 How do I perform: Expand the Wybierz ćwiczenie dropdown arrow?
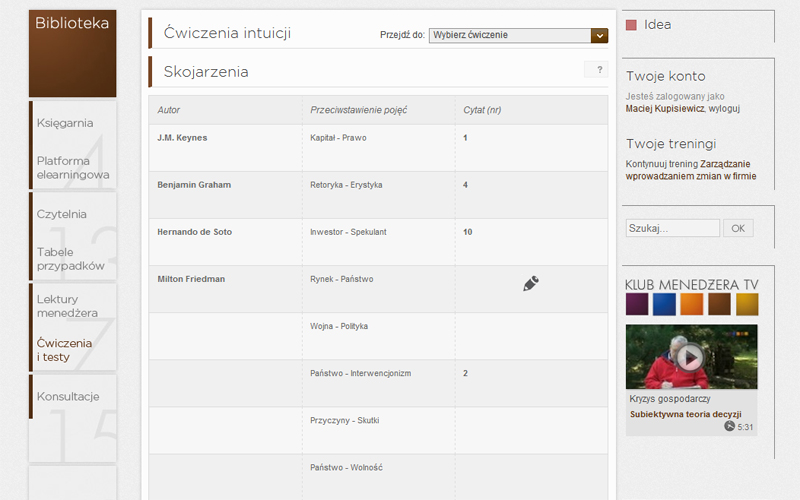(x=599, y=35)
